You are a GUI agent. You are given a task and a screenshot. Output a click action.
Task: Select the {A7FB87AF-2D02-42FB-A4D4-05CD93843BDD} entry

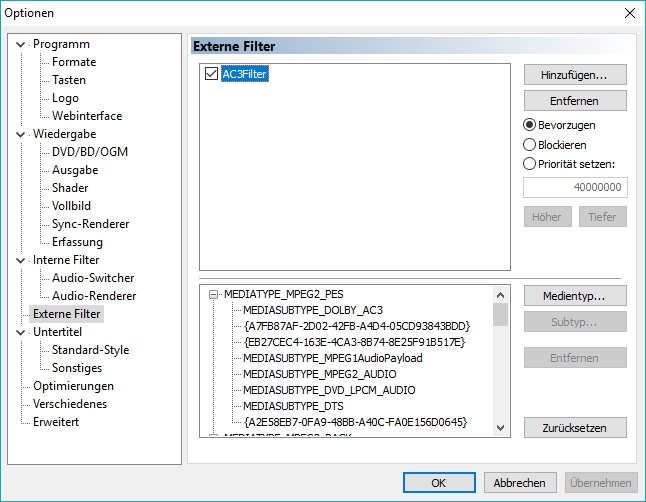pyautogui.click(x=356, y=326)
